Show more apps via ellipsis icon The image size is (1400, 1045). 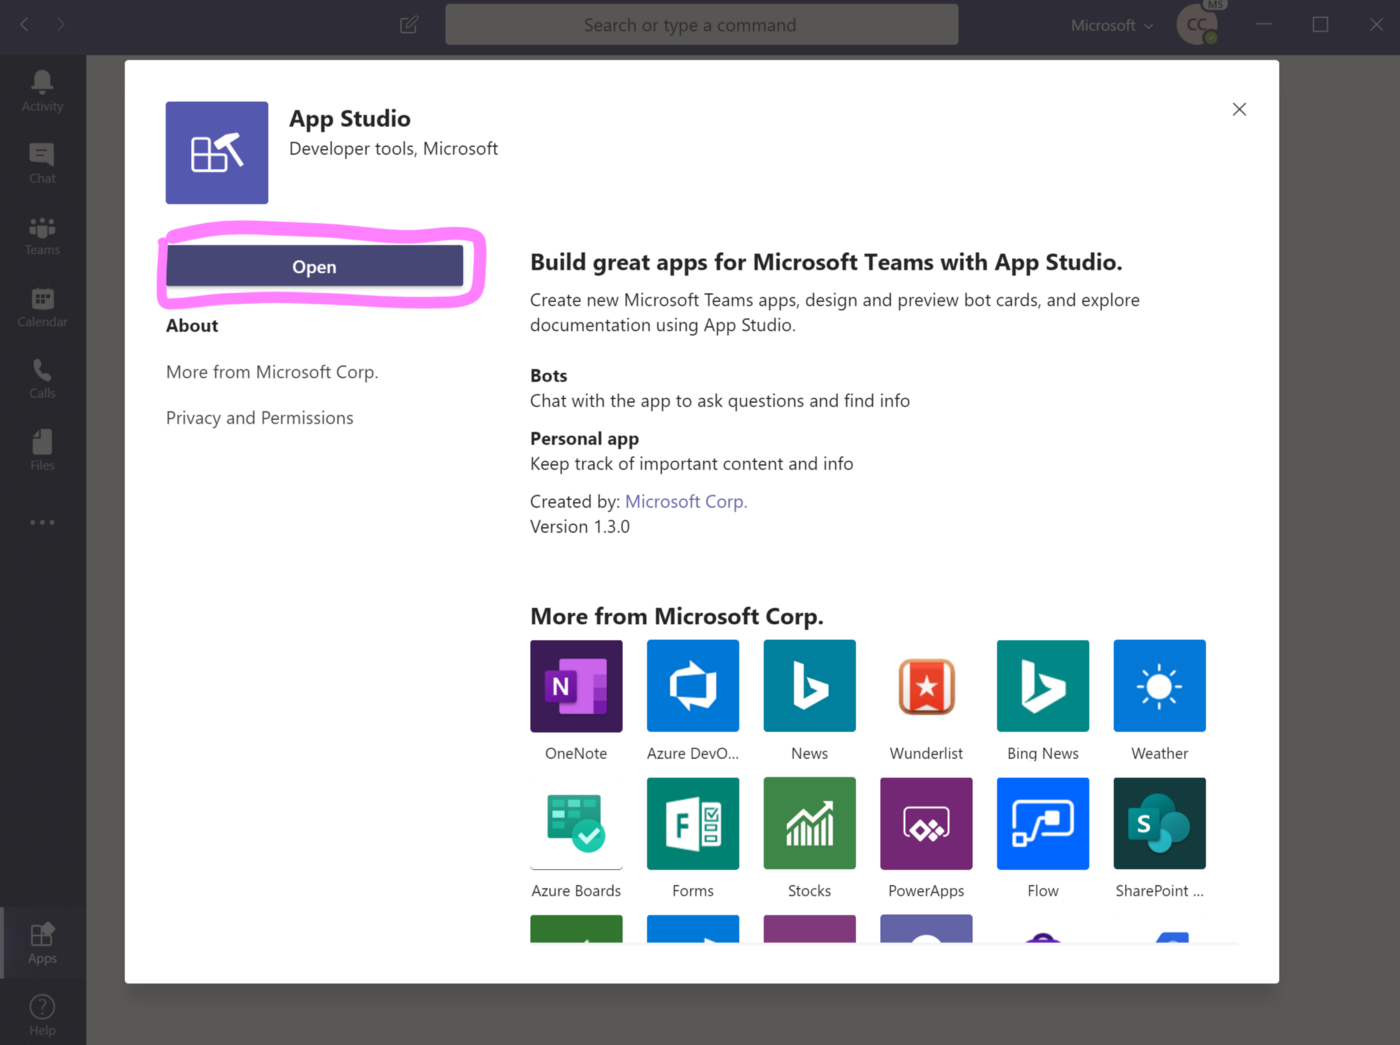click(42, 522)
